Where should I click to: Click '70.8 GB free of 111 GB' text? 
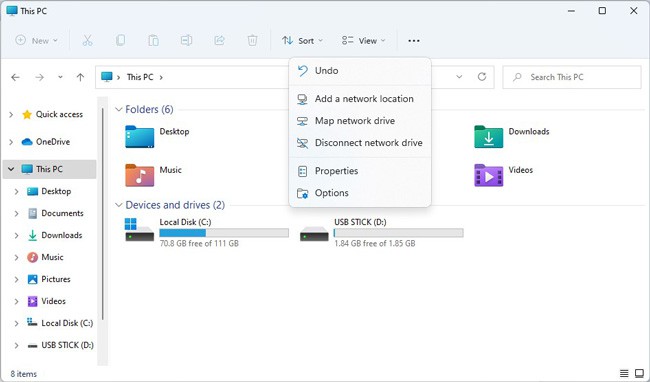[199, 244]
